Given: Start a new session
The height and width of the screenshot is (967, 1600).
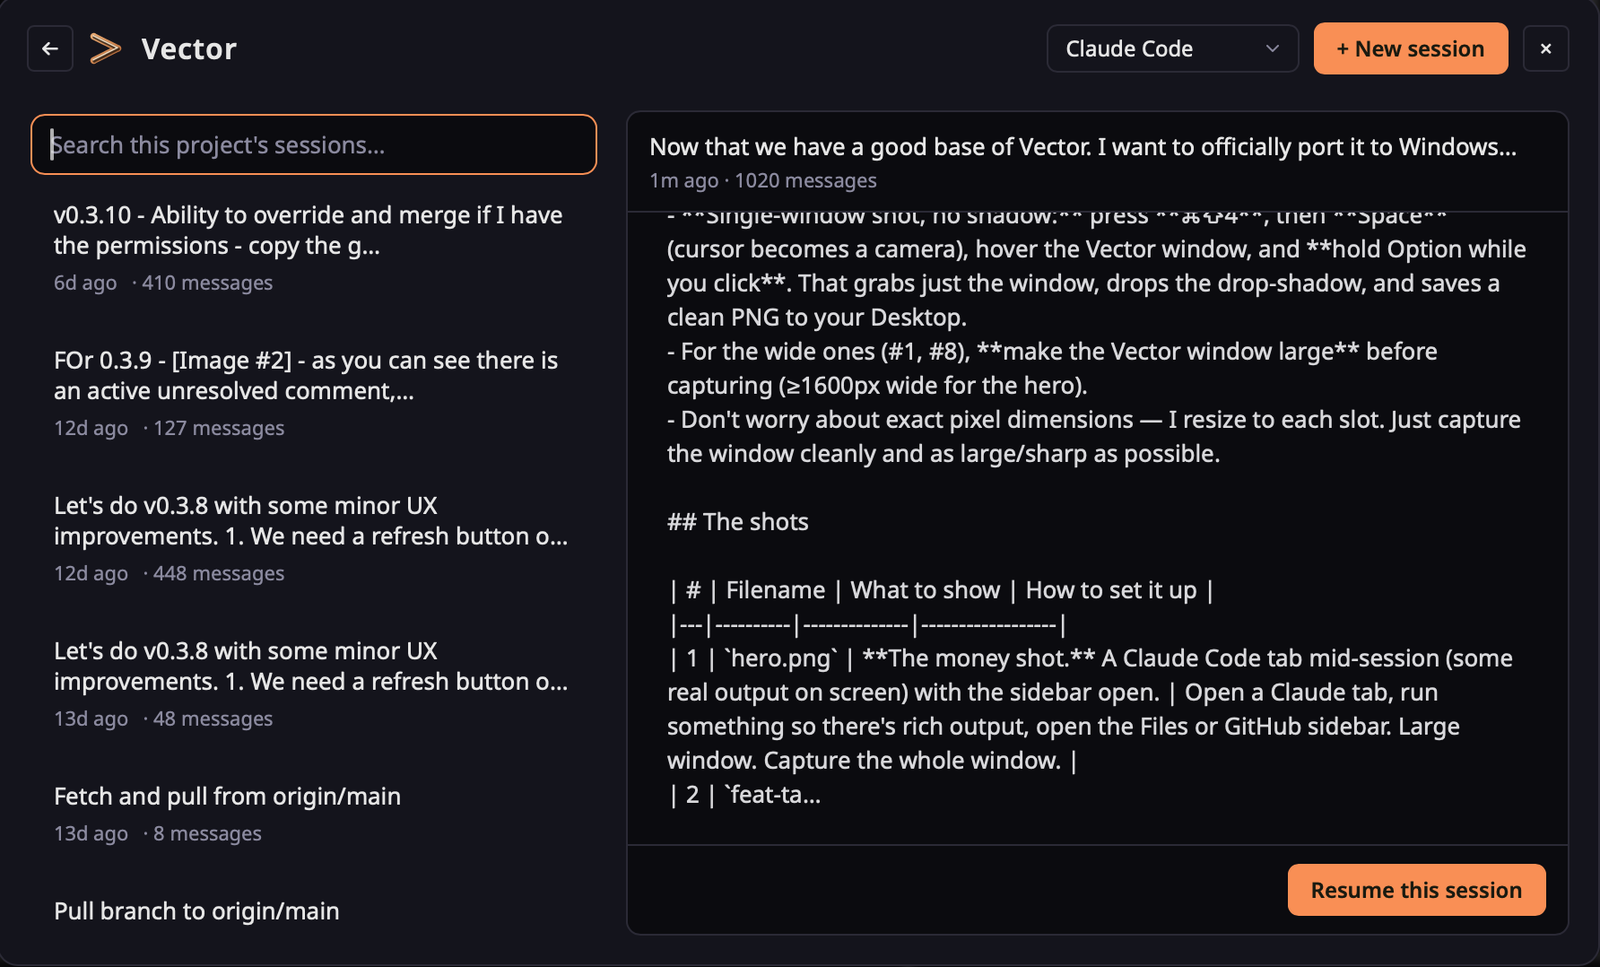Looking at the screenshot, I should pyautogui.click(x=1410, y=48).
